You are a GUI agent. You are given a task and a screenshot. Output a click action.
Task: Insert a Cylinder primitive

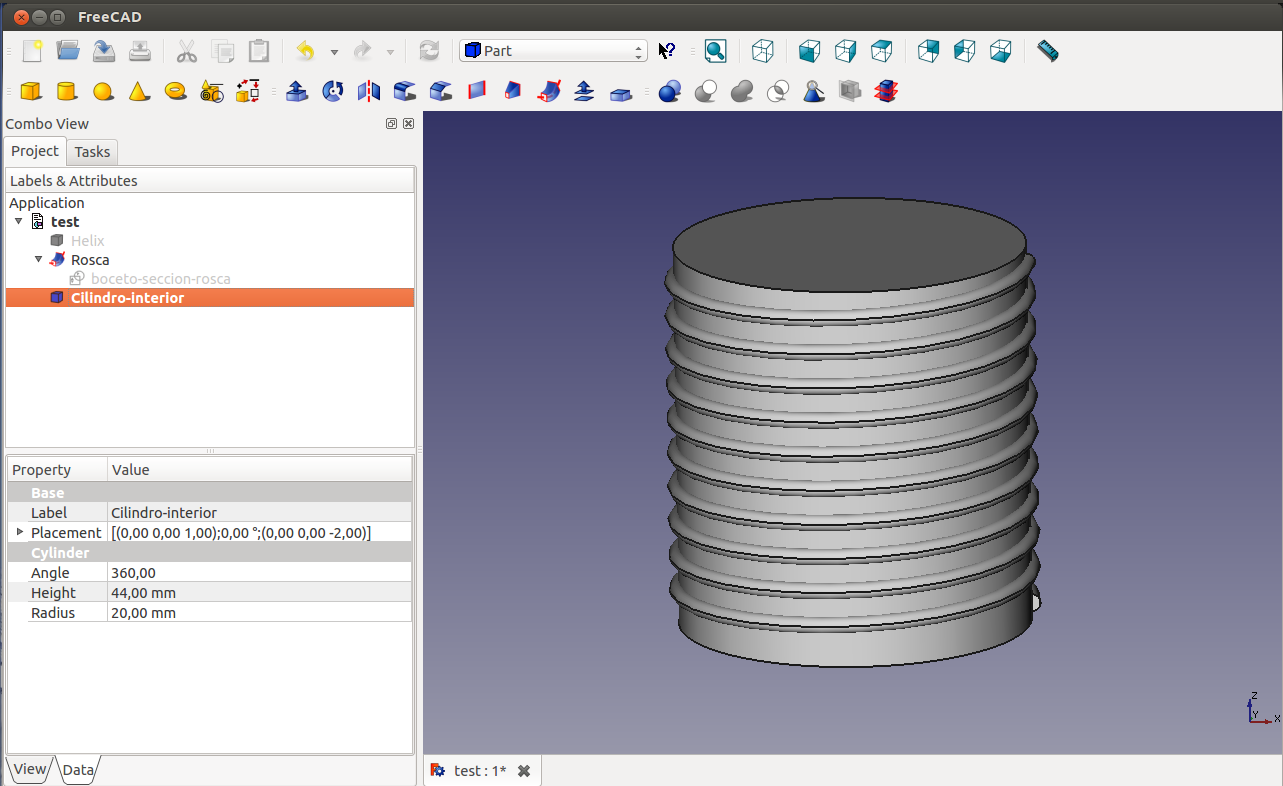67,92
